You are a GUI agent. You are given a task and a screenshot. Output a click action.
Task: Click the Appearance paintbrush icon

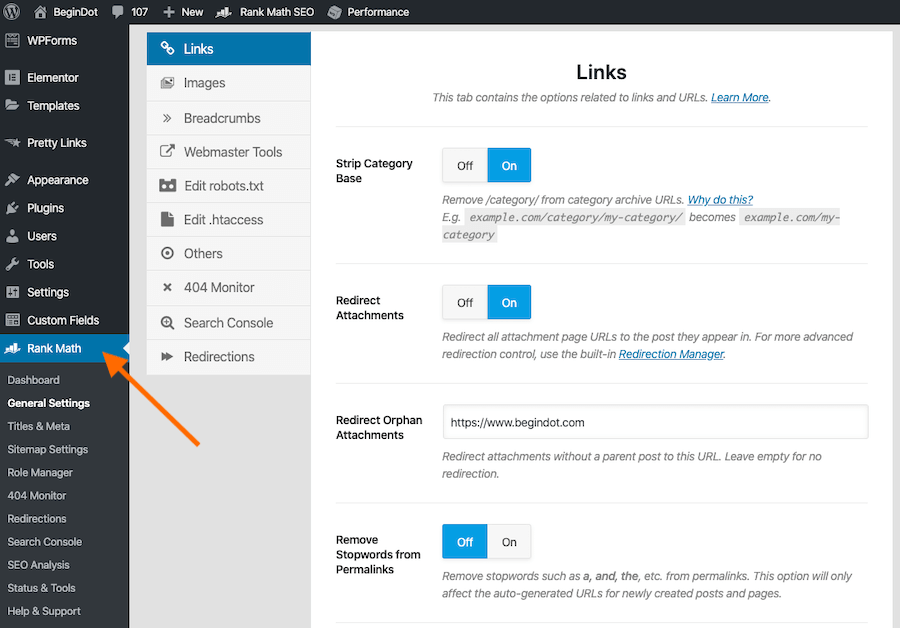(12, 180)
